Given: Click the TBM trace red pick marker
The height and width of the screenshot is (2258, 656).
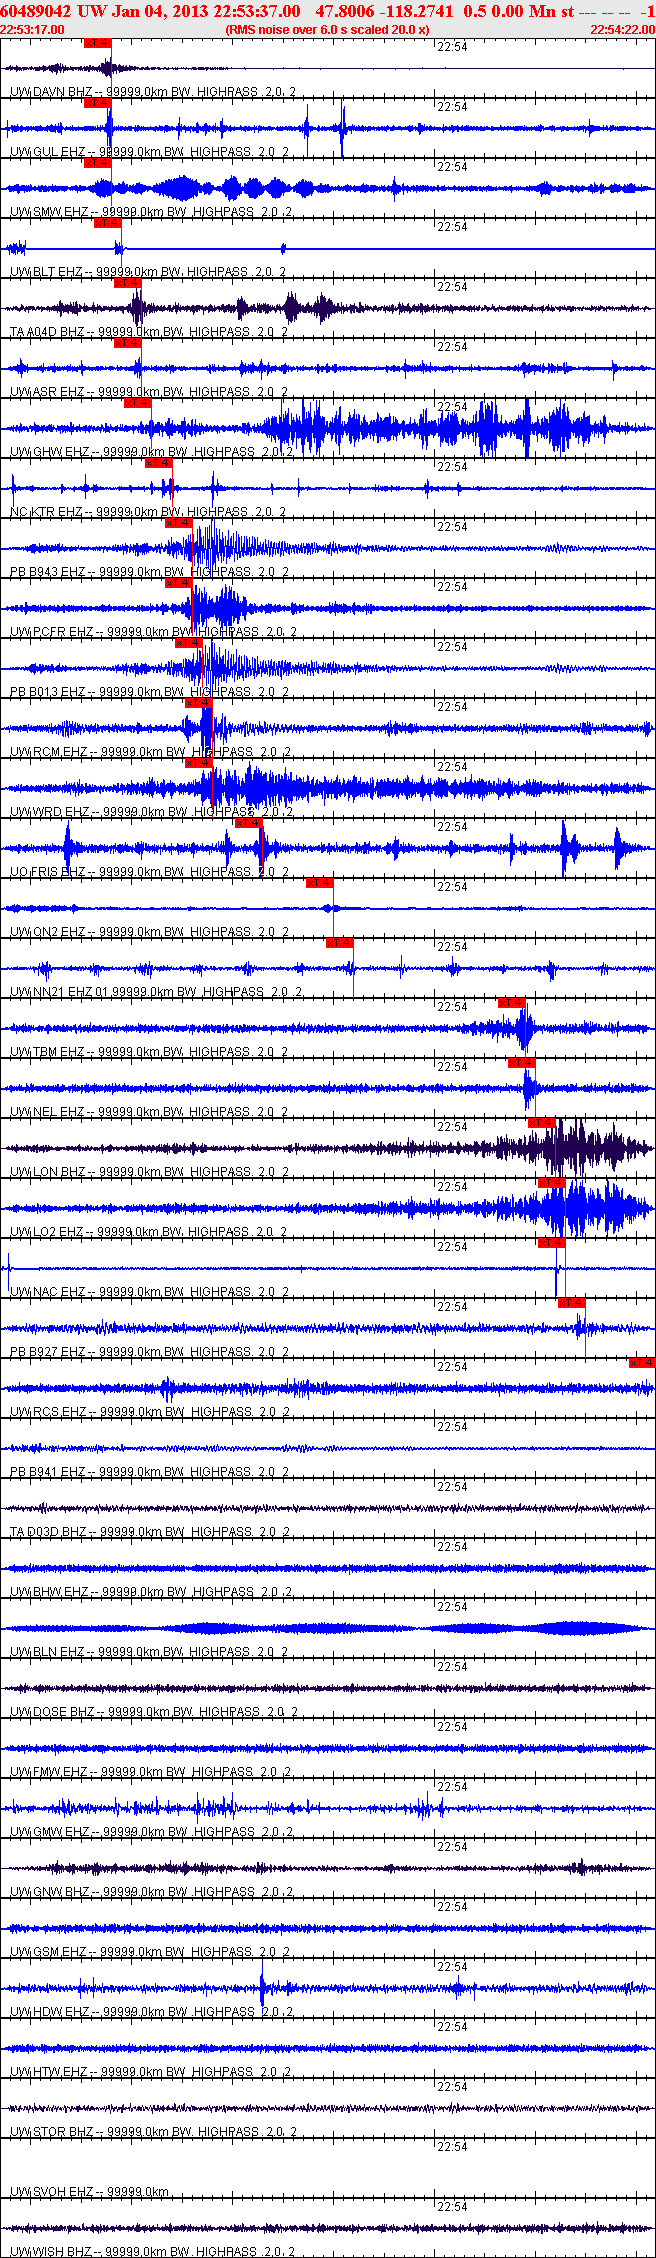Looking at the screenshot, I should [511, 1003].
